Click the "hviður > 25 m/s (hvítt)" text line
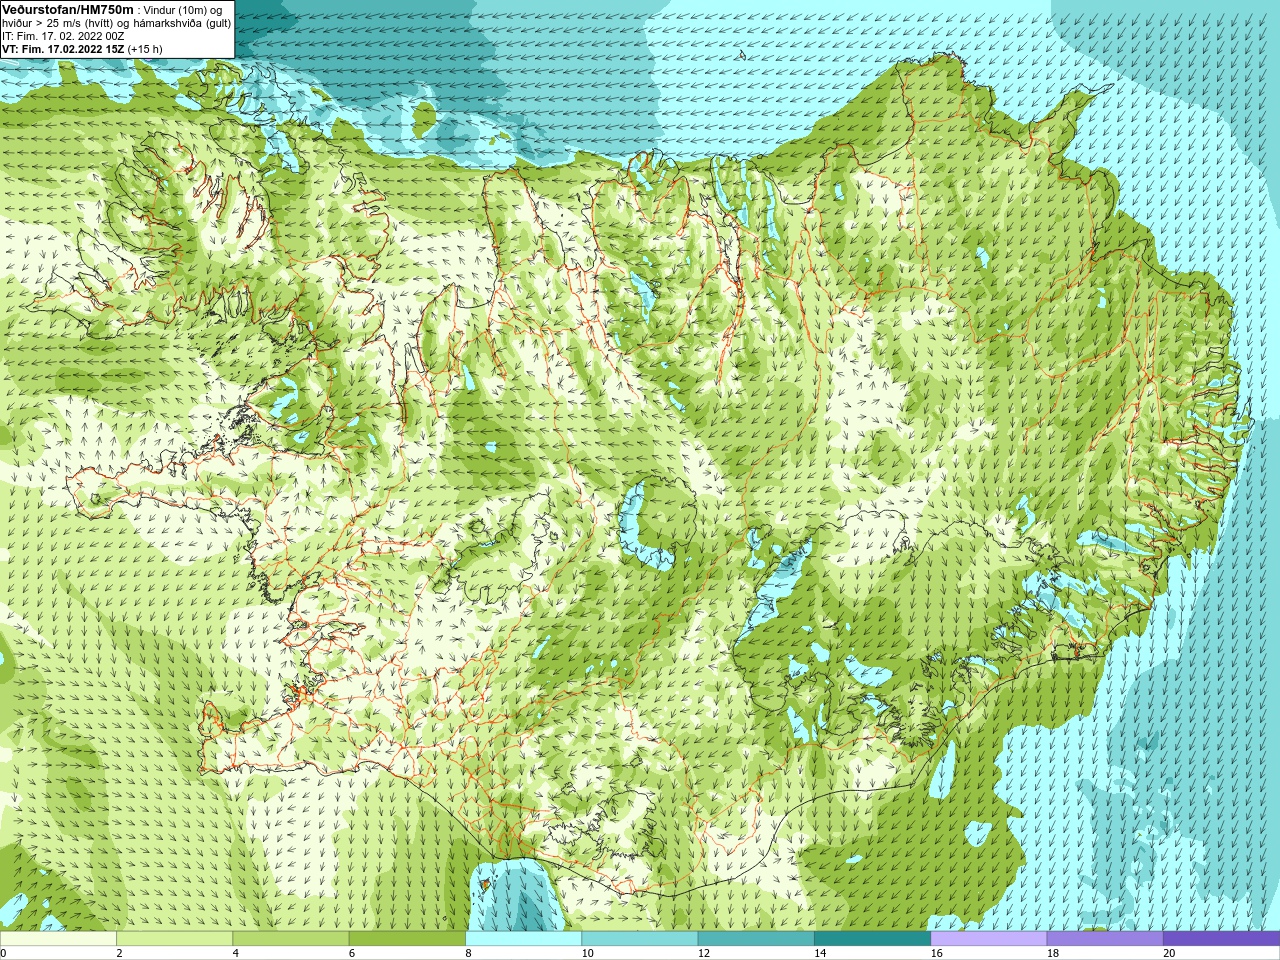Screen dimensions: 1280x960 [x=60, y=22]
